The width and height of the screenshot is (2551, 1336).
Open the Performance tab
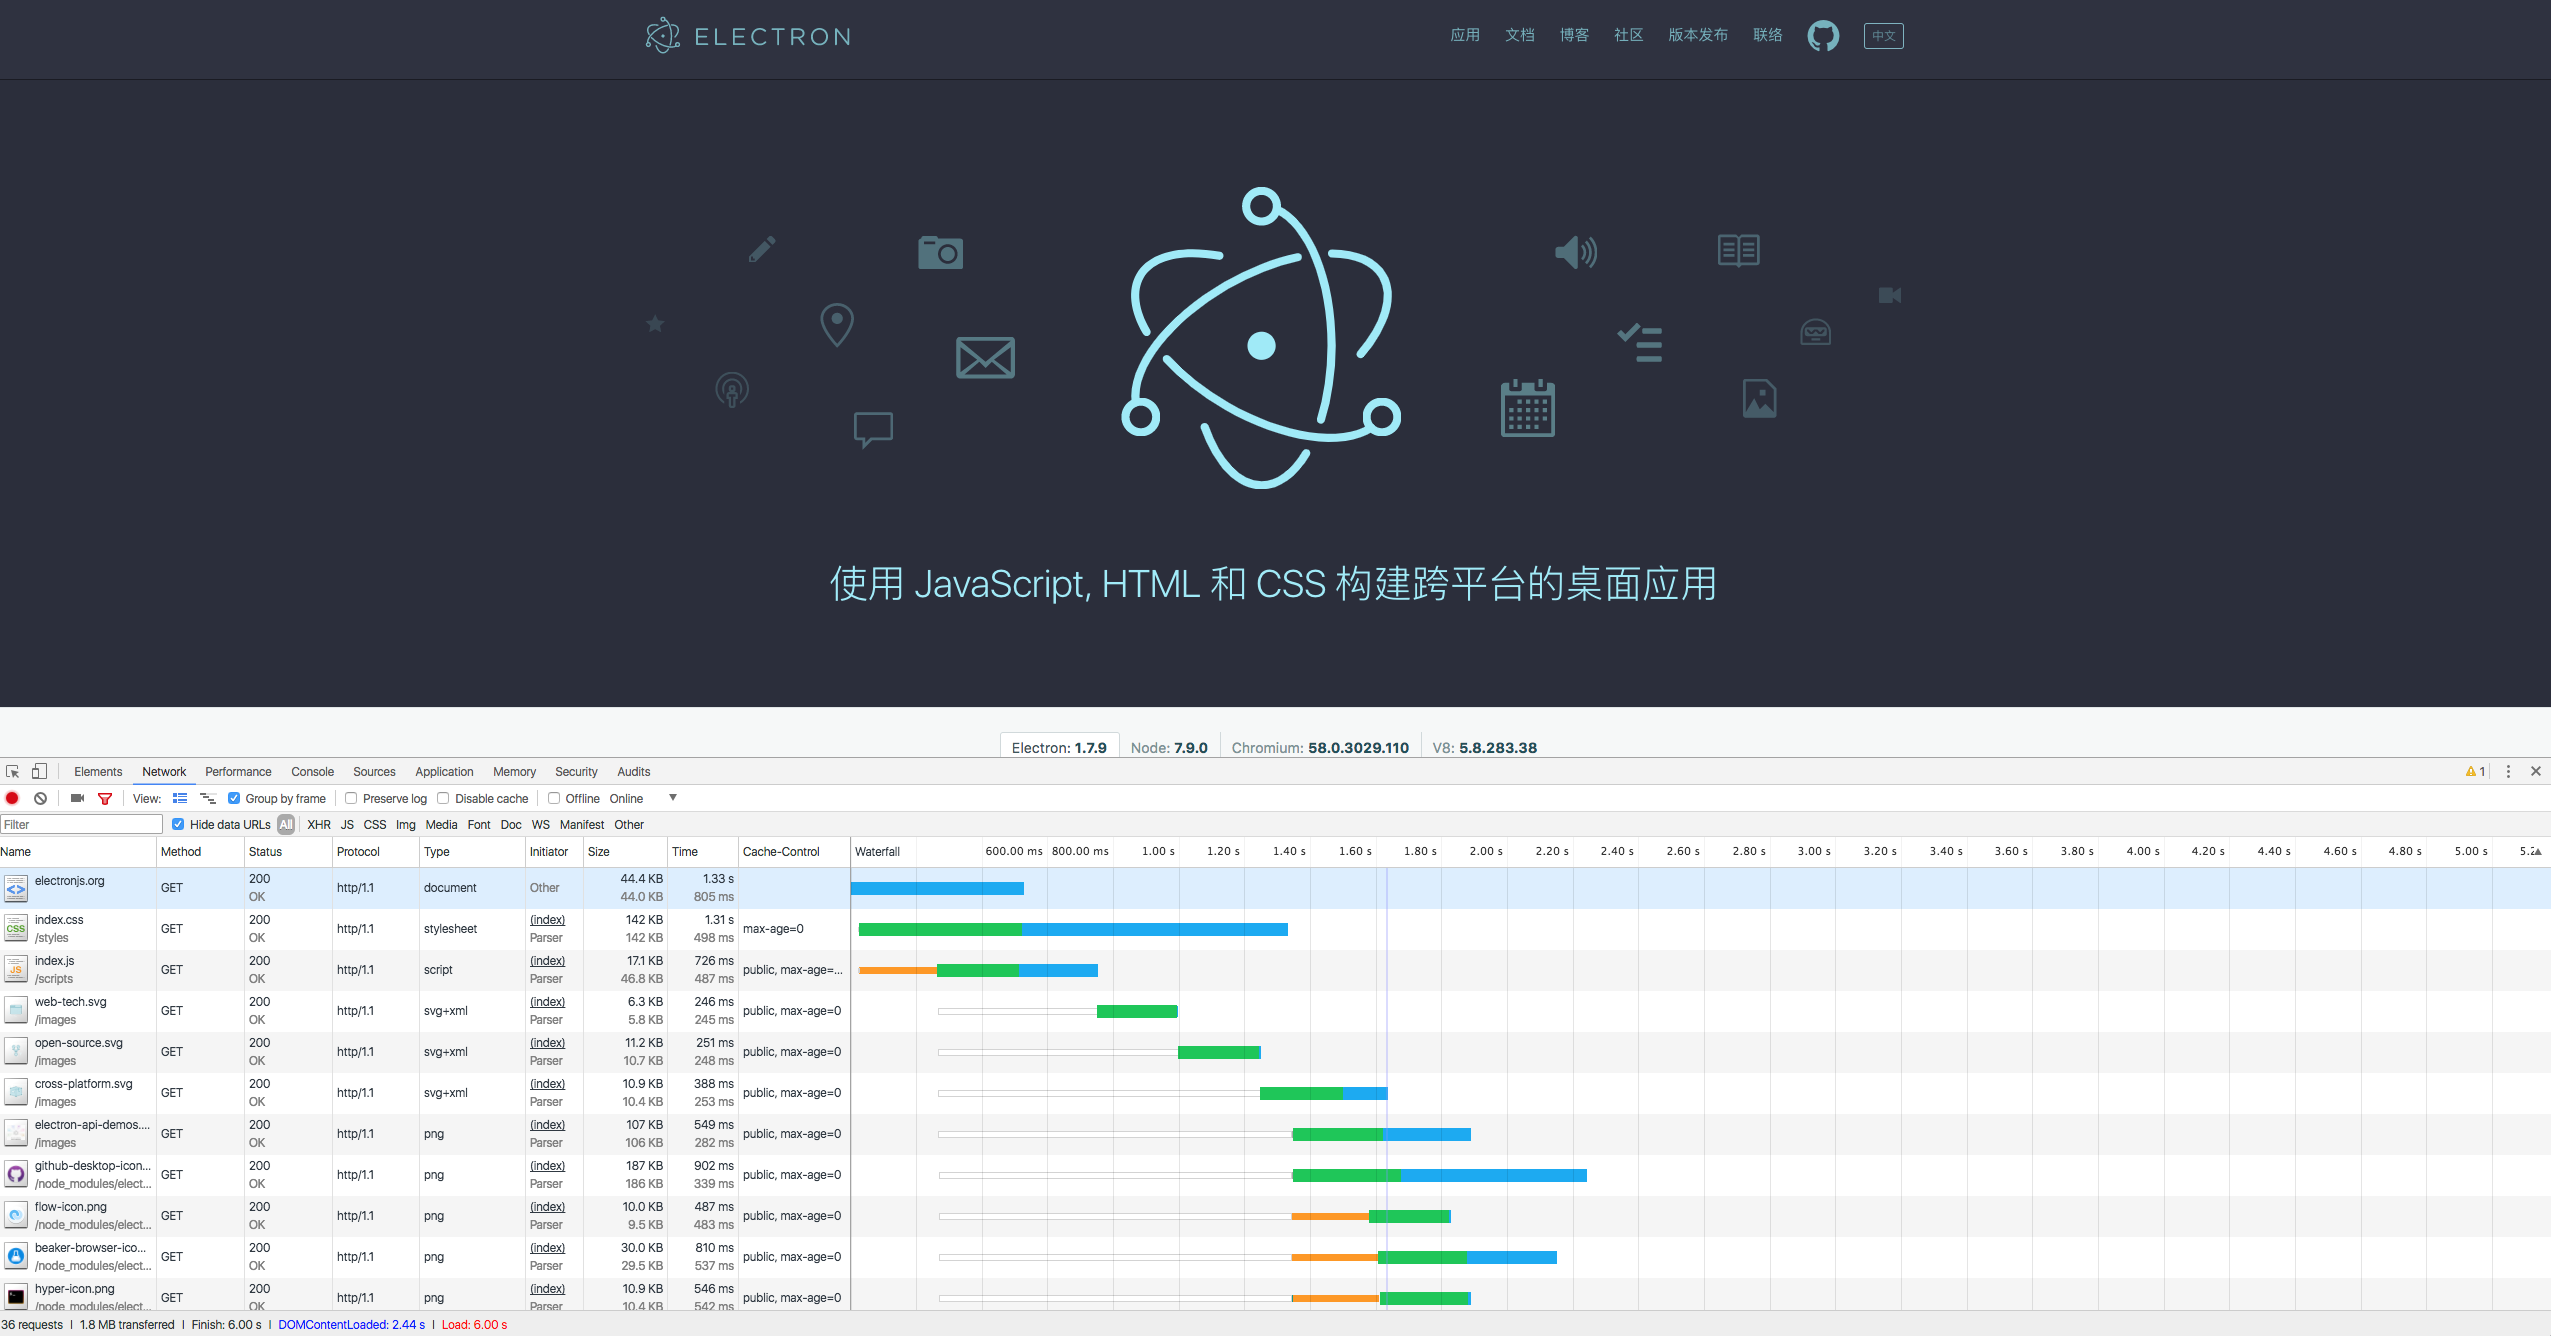click(238, 771)
